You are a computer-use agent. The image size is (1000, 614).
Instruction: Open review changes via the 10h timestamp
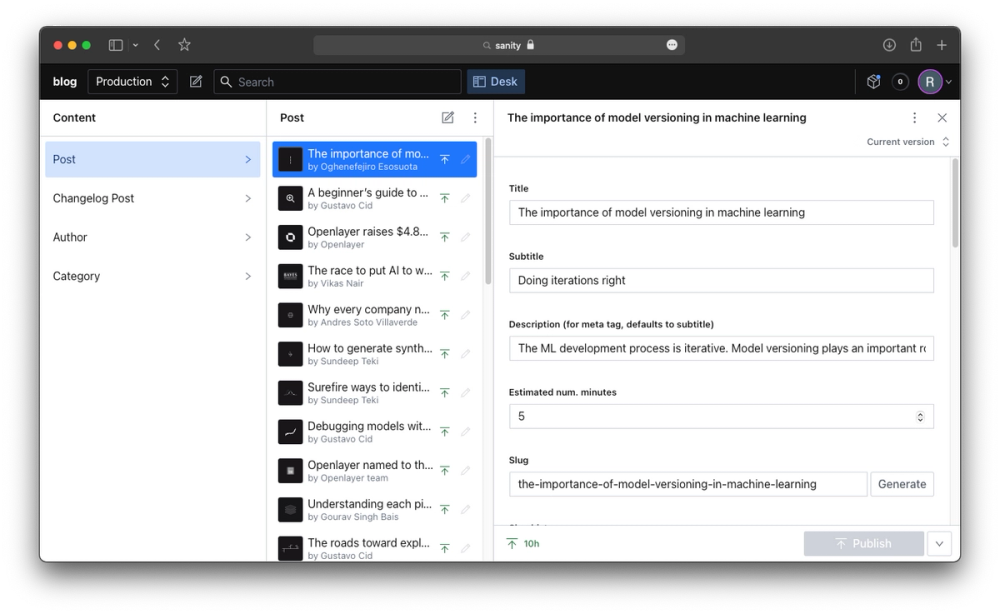[x=524, y=543]
